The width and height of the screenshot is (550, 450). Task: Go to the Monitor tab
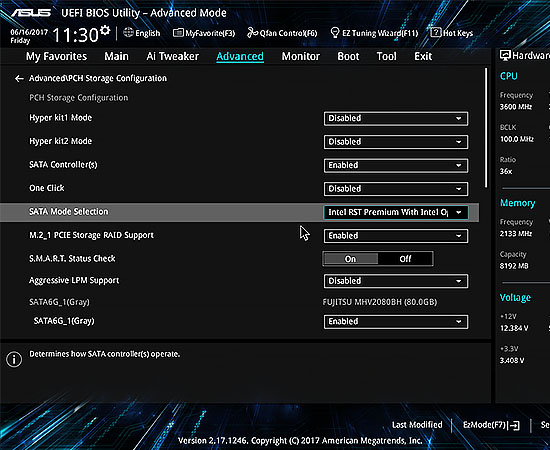tap(301, 56)
